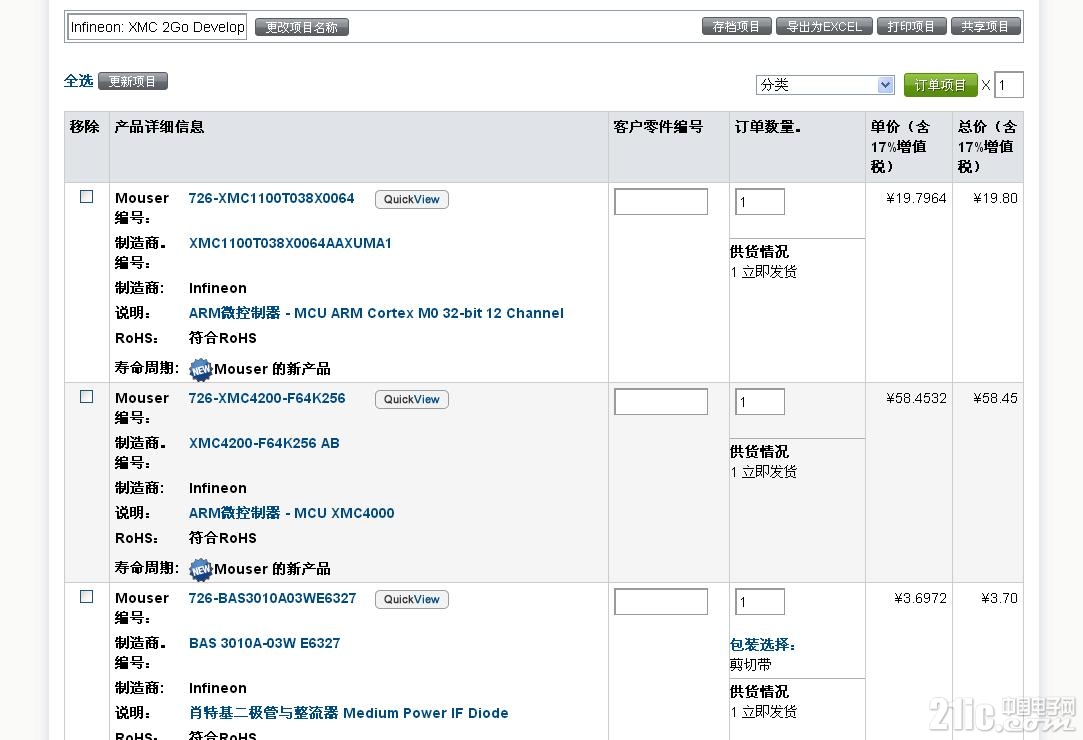
Task: Click the total price ¥58.45
Action: [x=995, y=398]
